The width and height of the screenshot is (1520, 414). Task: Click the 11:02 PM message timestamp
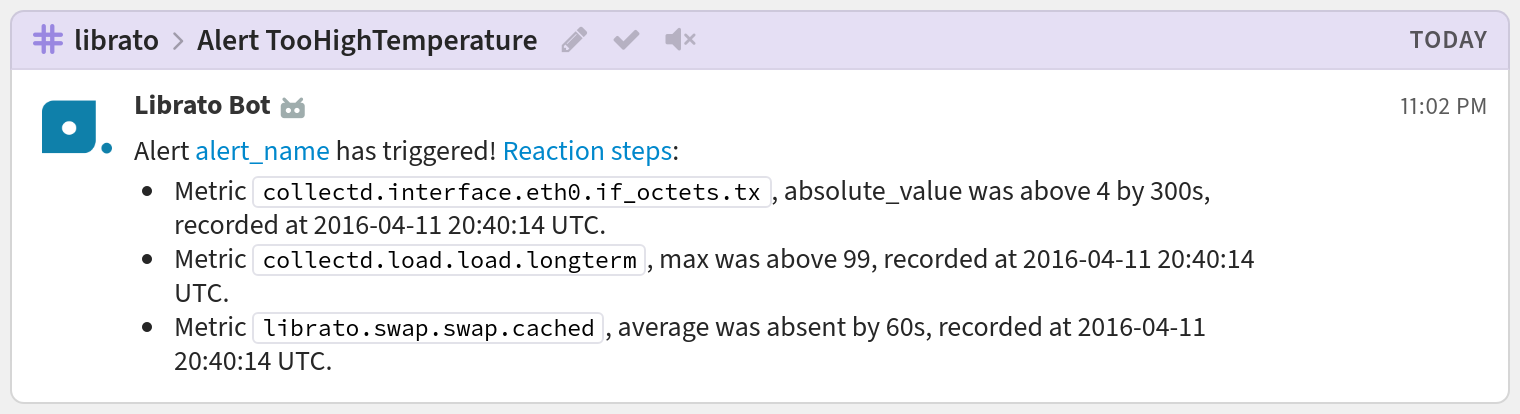[x=1443, y=106]
